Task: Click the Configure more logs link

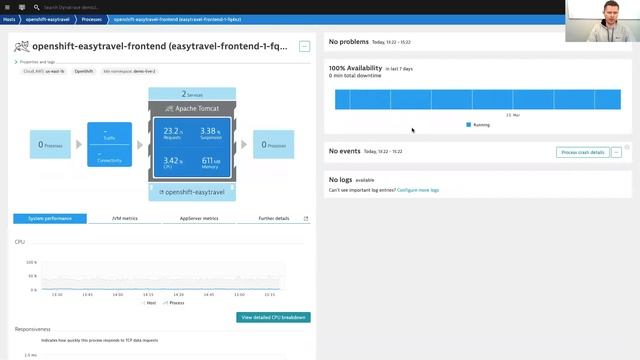Action: 418,190
